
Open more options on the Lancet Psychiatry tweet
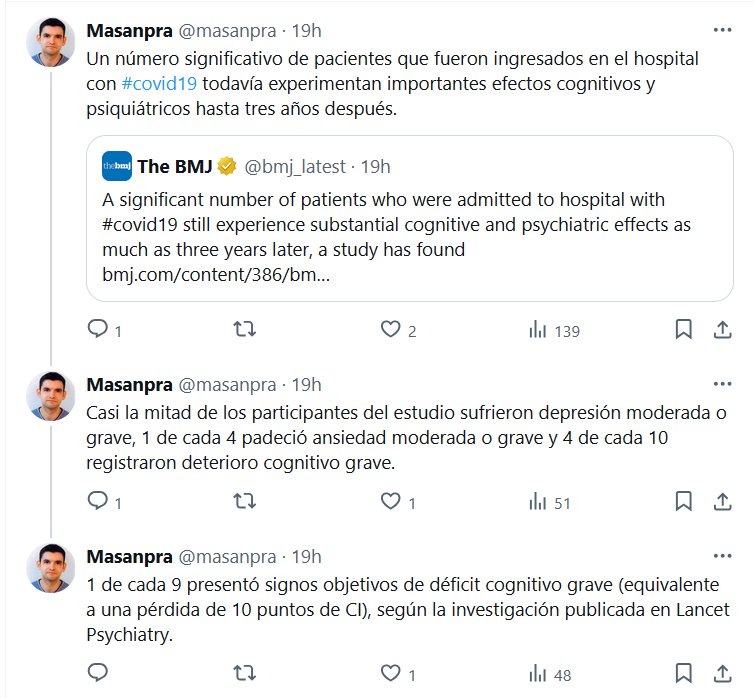(721, 556)
